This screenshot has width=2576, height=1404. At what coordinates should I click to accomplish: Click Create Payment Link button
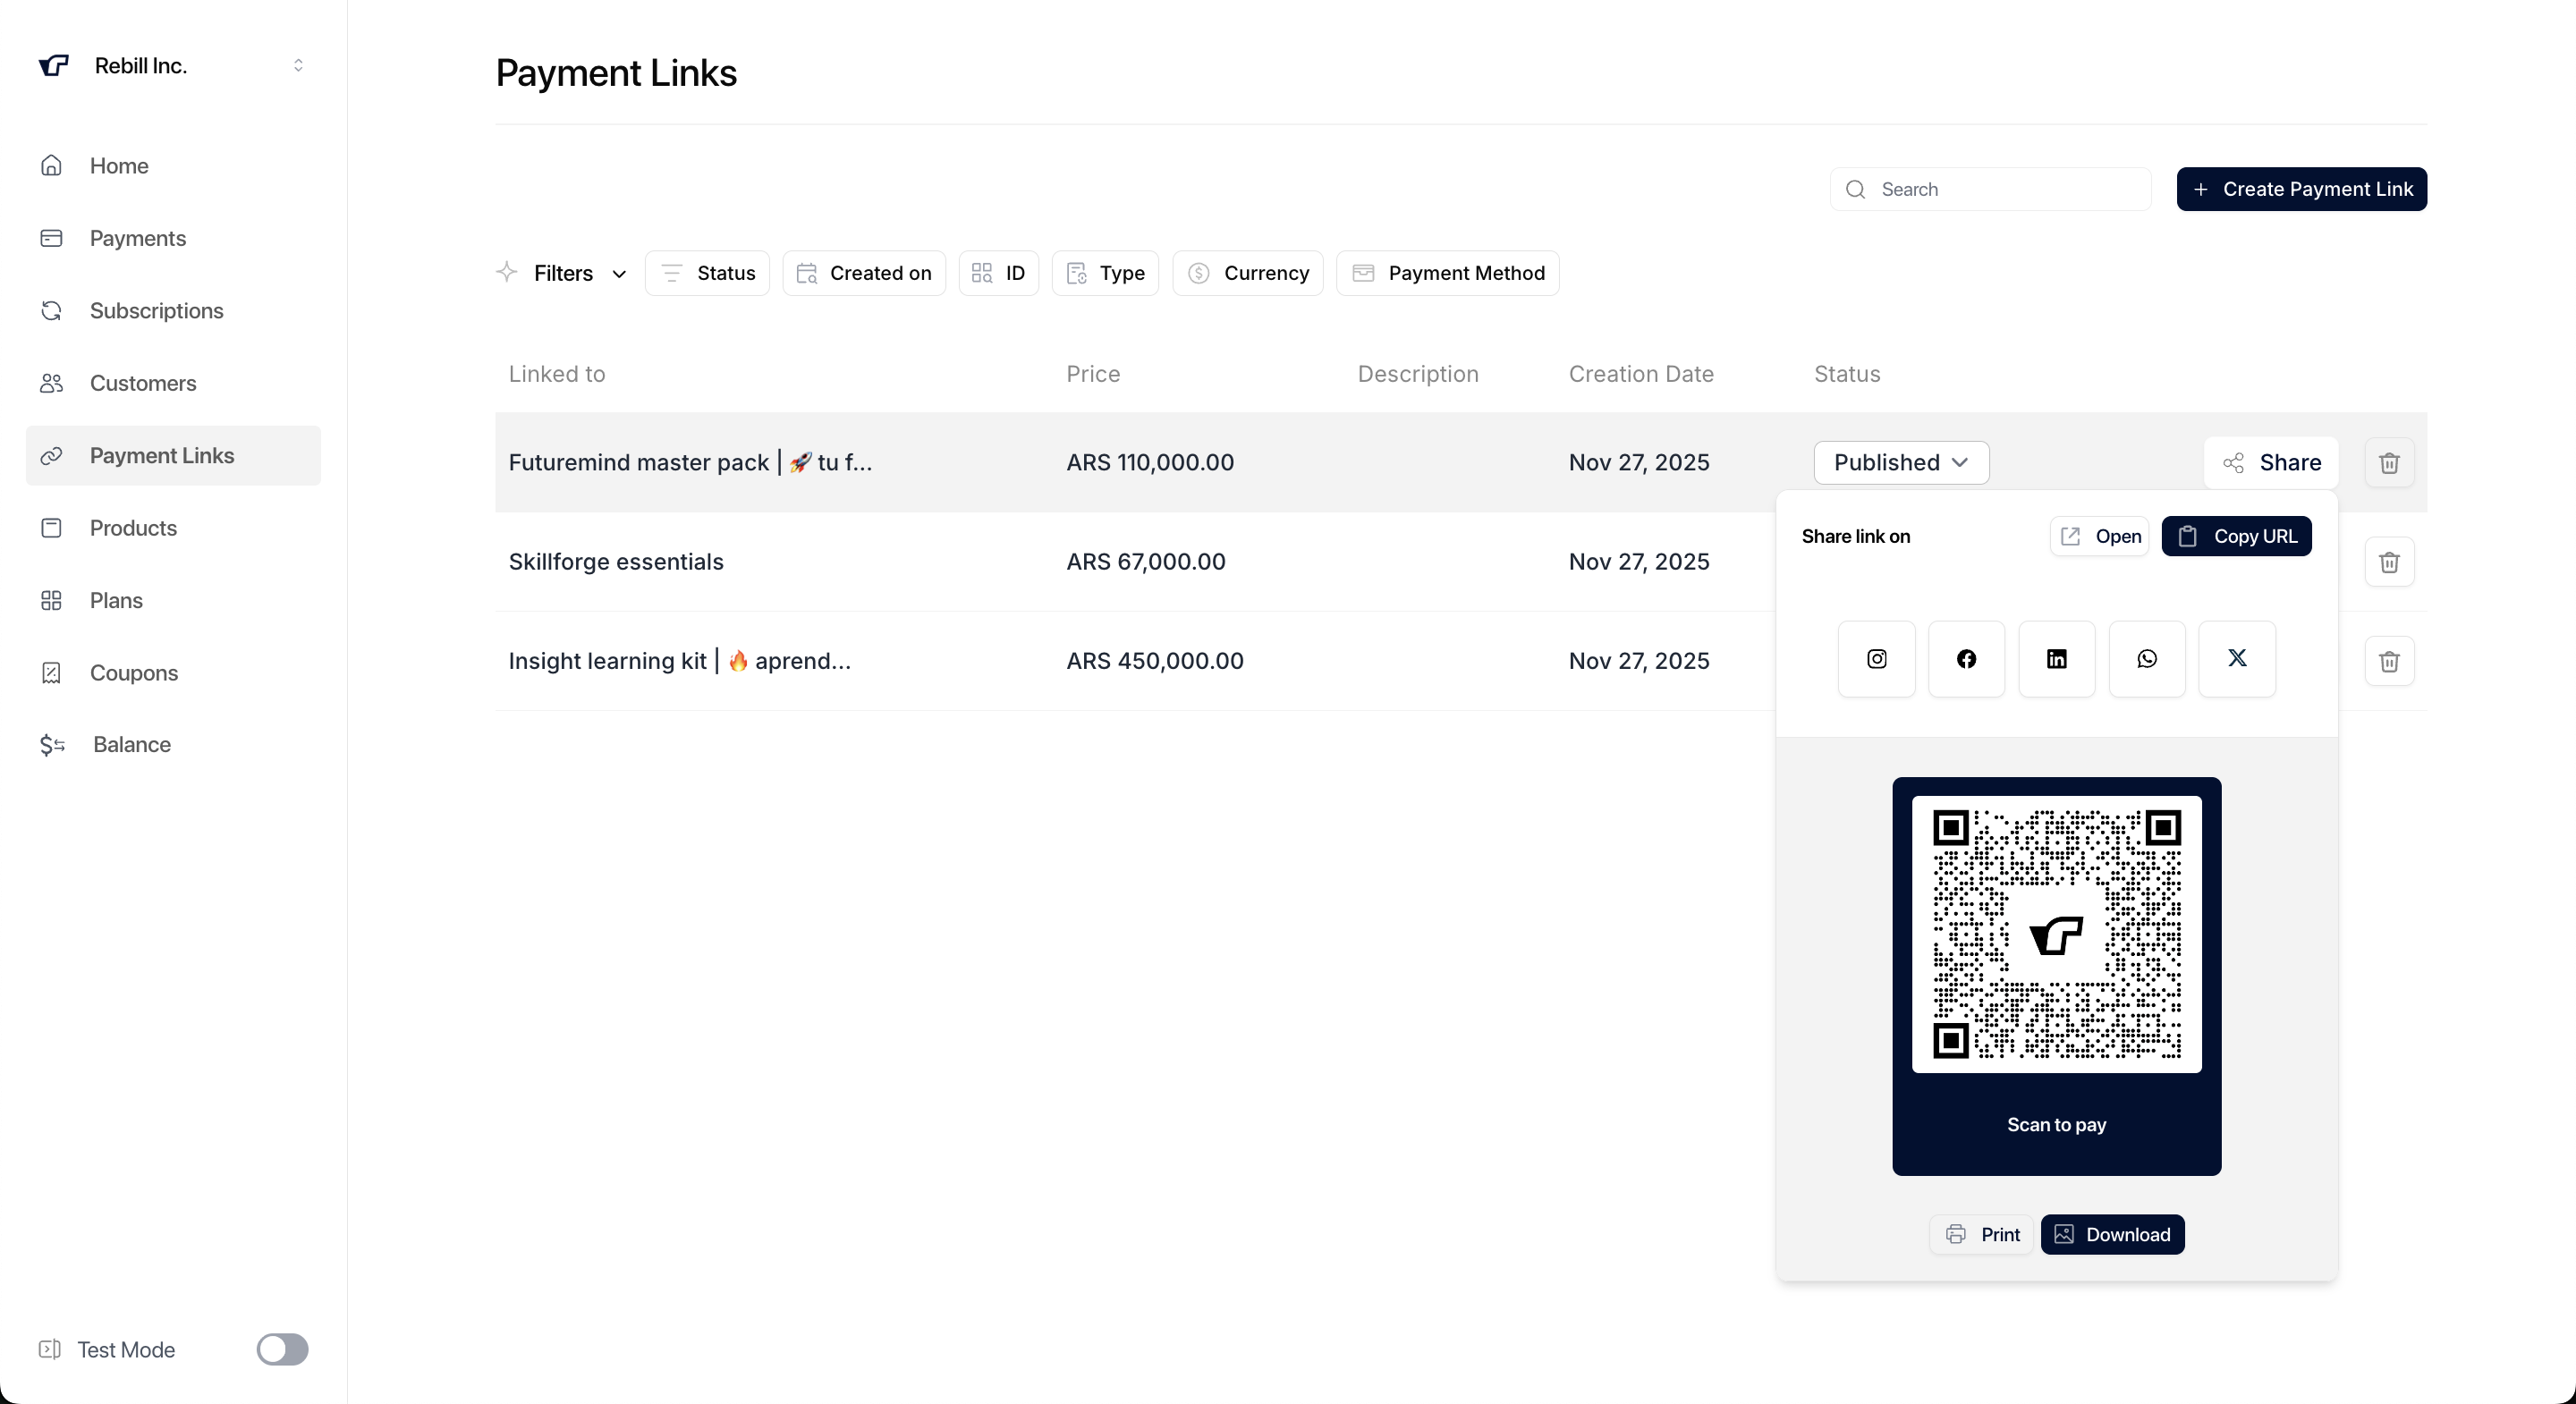coord(2300,189)
